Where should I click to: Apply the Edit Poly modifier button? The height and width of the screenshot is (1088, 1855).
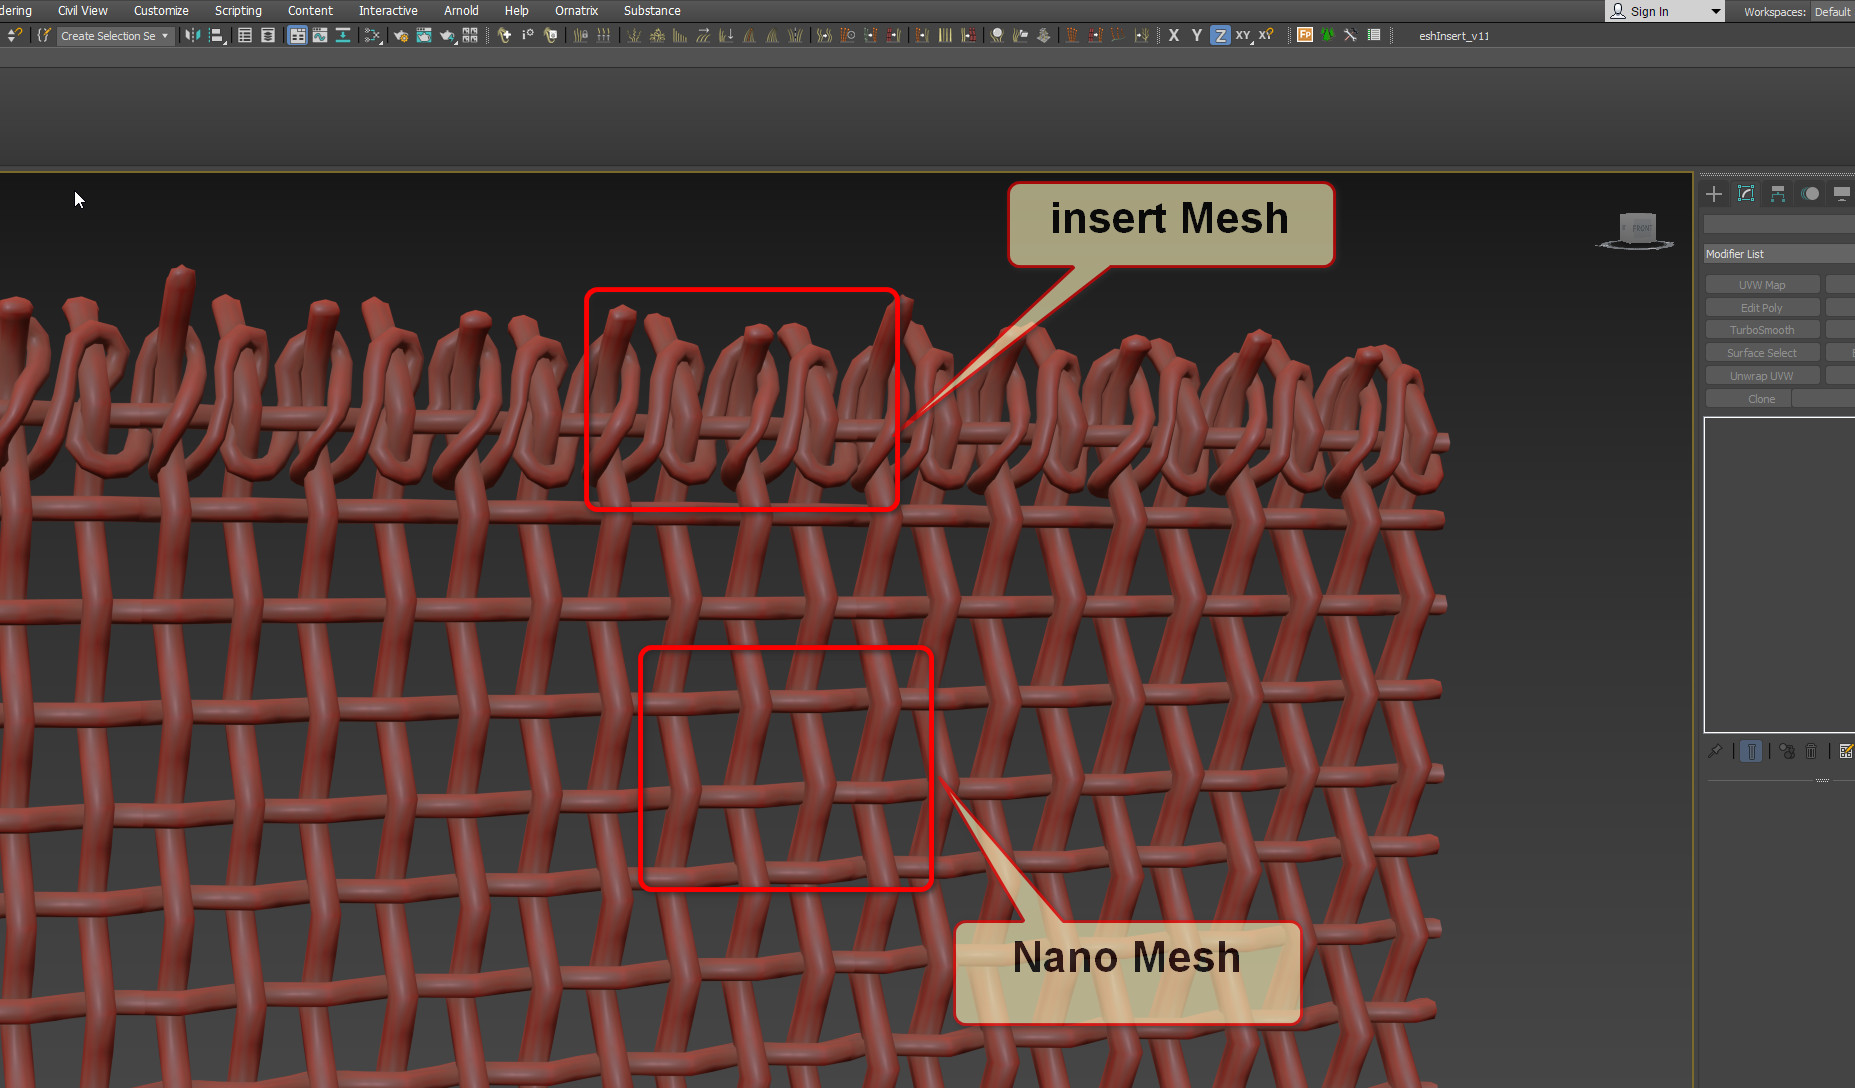click(x=1762, y=308)
